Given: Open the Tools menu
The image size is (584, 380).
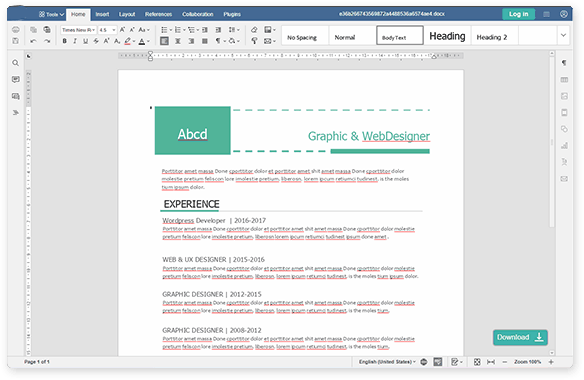Looking at the screenshot, I should (x=51, y=14).
